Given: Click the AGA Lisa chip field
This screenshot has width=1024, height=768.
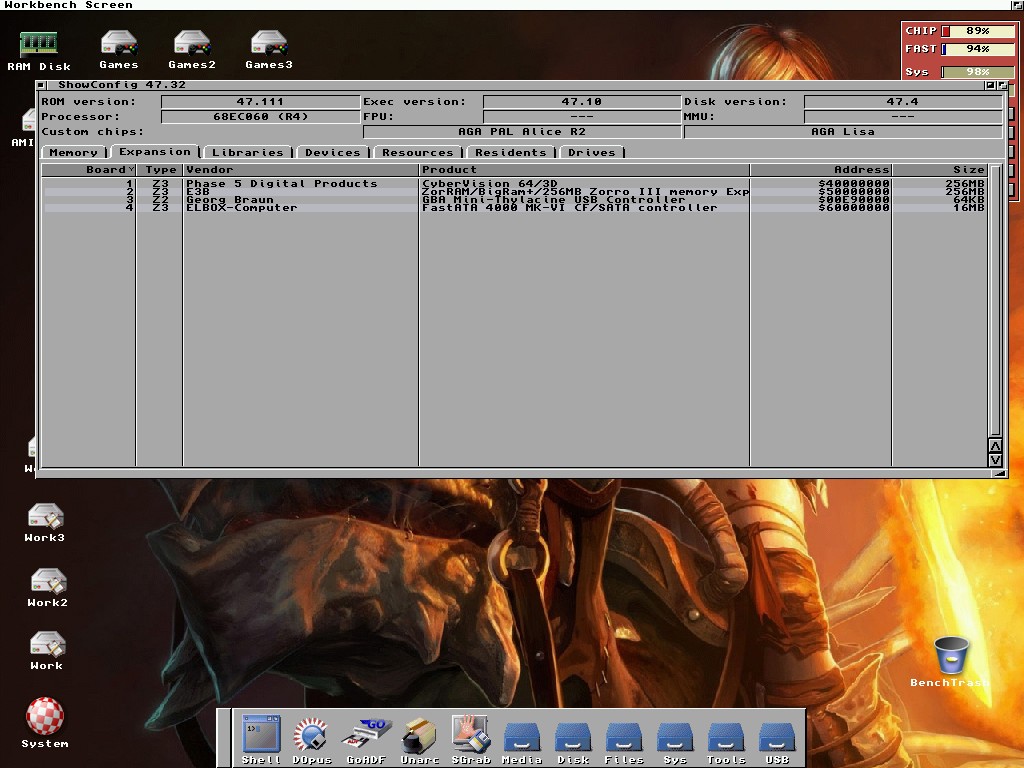Looking at the screenshot, I should point(842,132).
